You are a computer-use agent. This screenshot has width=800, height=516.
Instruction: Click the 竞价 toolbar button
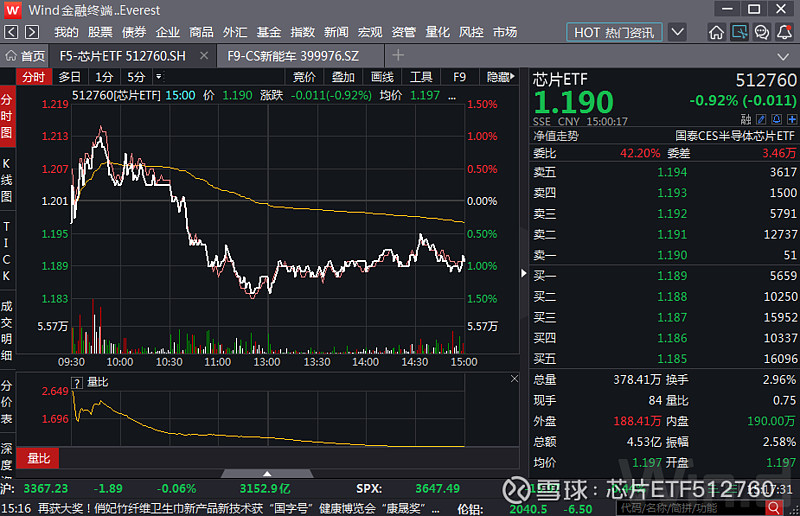click(x=304, y=77)
